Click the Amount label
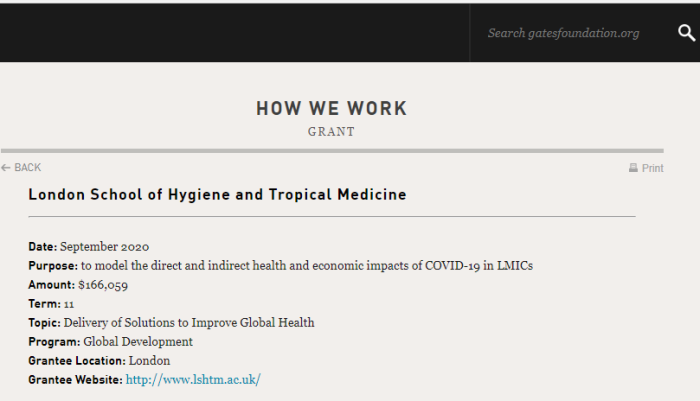 (x=51, y=285)
